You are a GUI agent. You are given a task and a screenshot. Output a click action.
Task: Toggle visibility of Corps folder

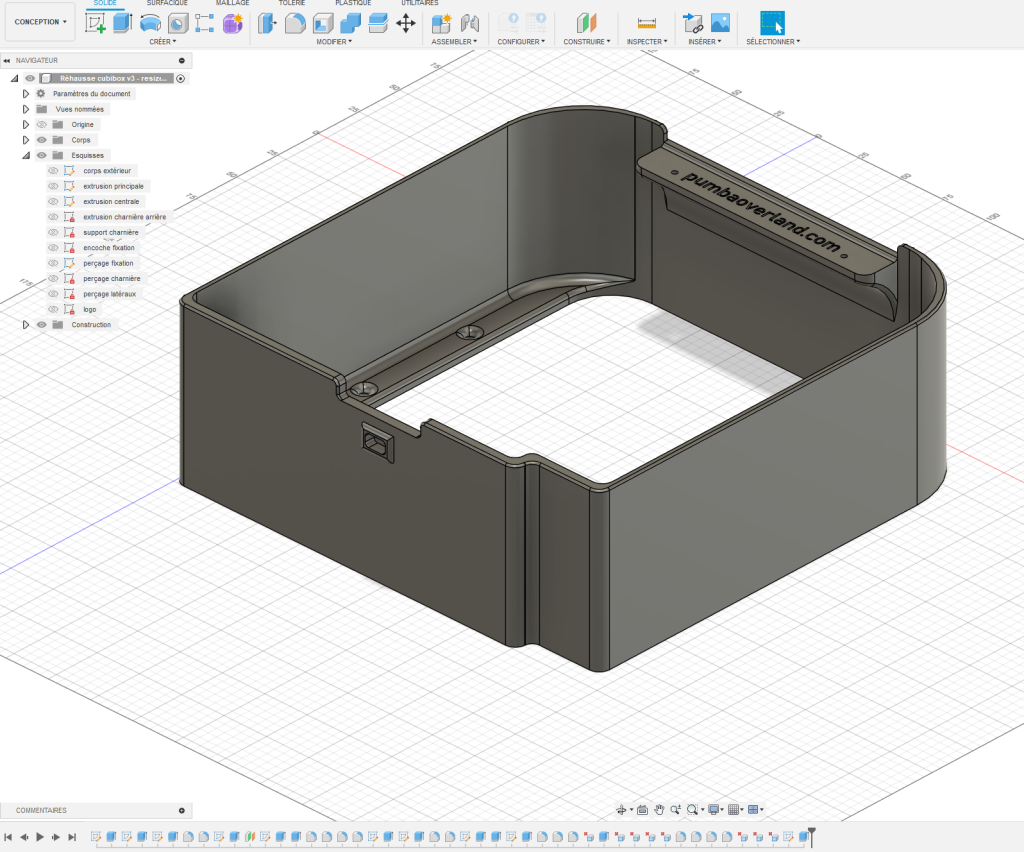click(x=42, y=140)
